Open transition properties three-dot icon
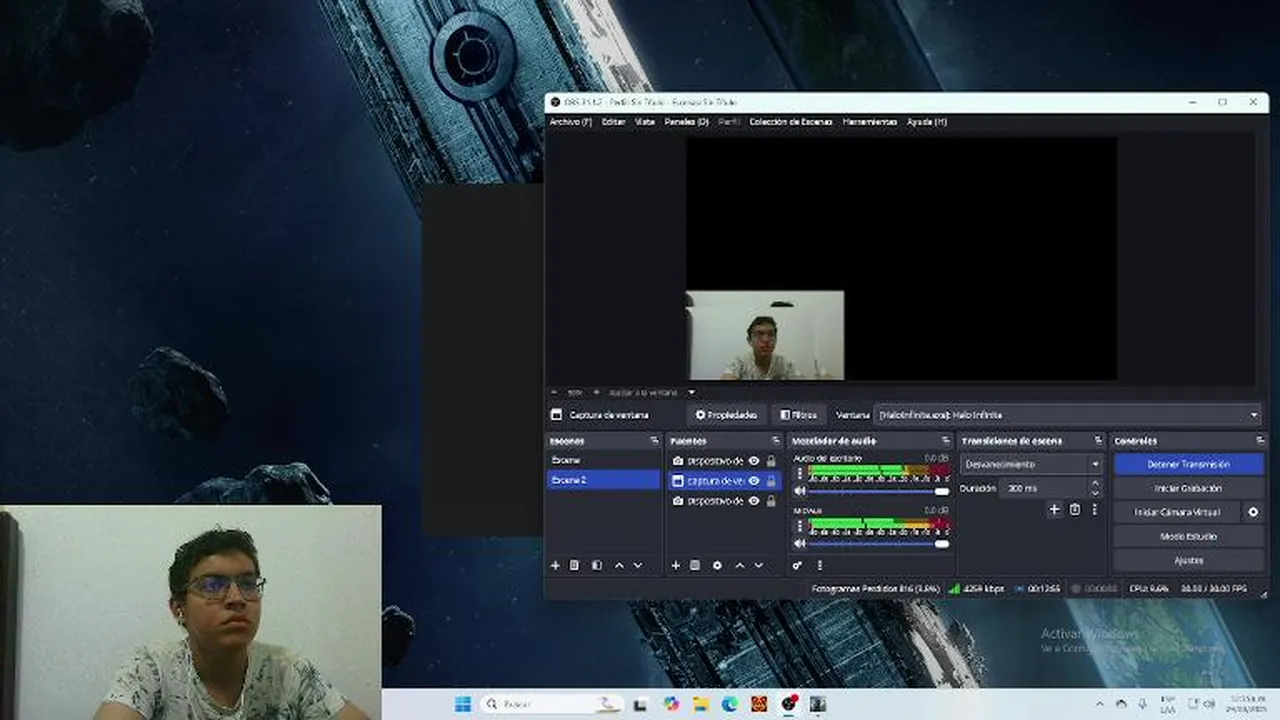The width and height of the screenshot is (1280, 720). coord(1094,510)
